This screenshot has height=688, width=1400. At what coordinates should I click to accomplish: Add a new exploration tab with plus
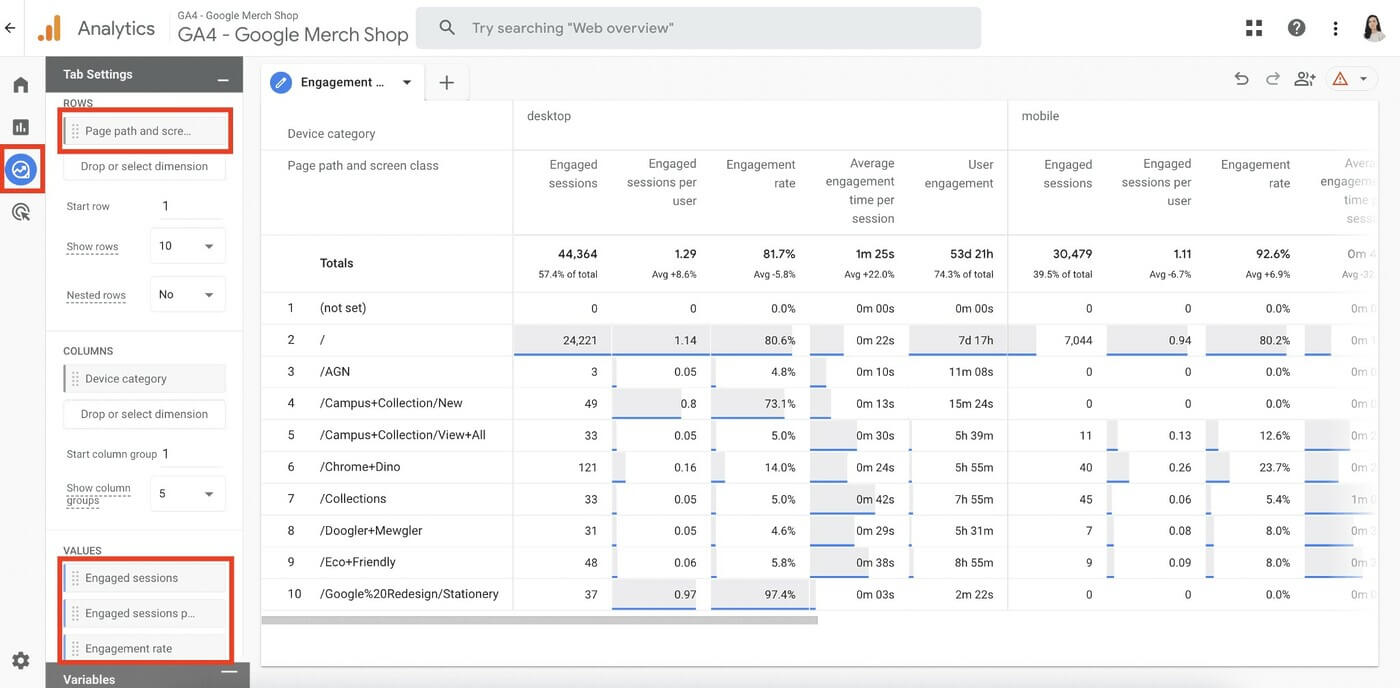(x=446, y=82)
